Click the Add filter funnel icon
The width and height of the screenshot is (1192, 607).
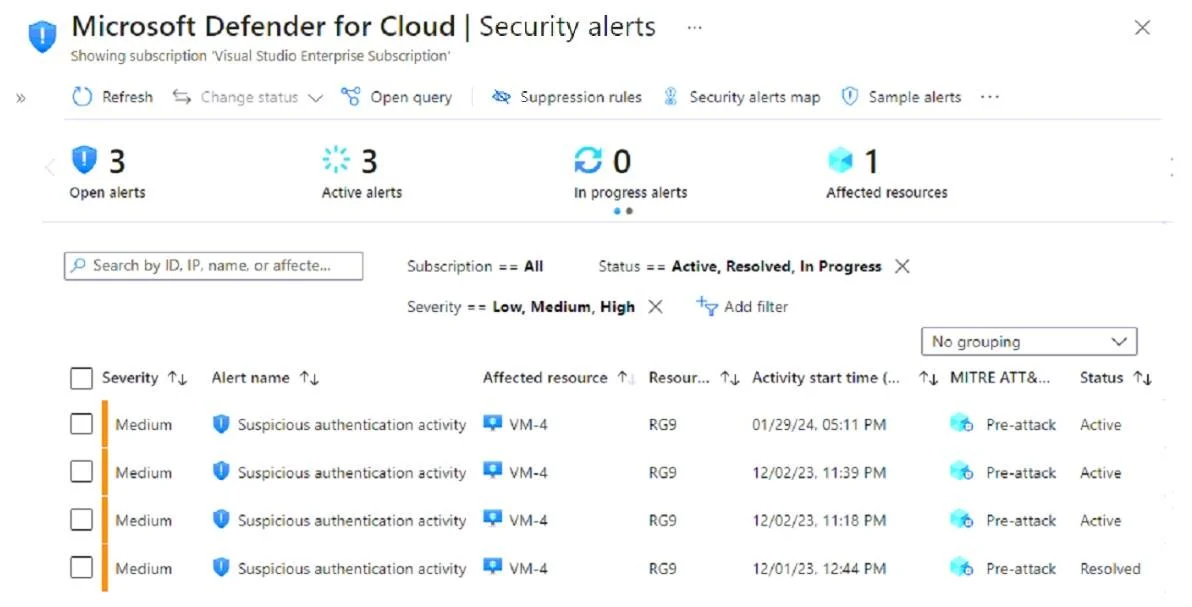click(707, 307)
